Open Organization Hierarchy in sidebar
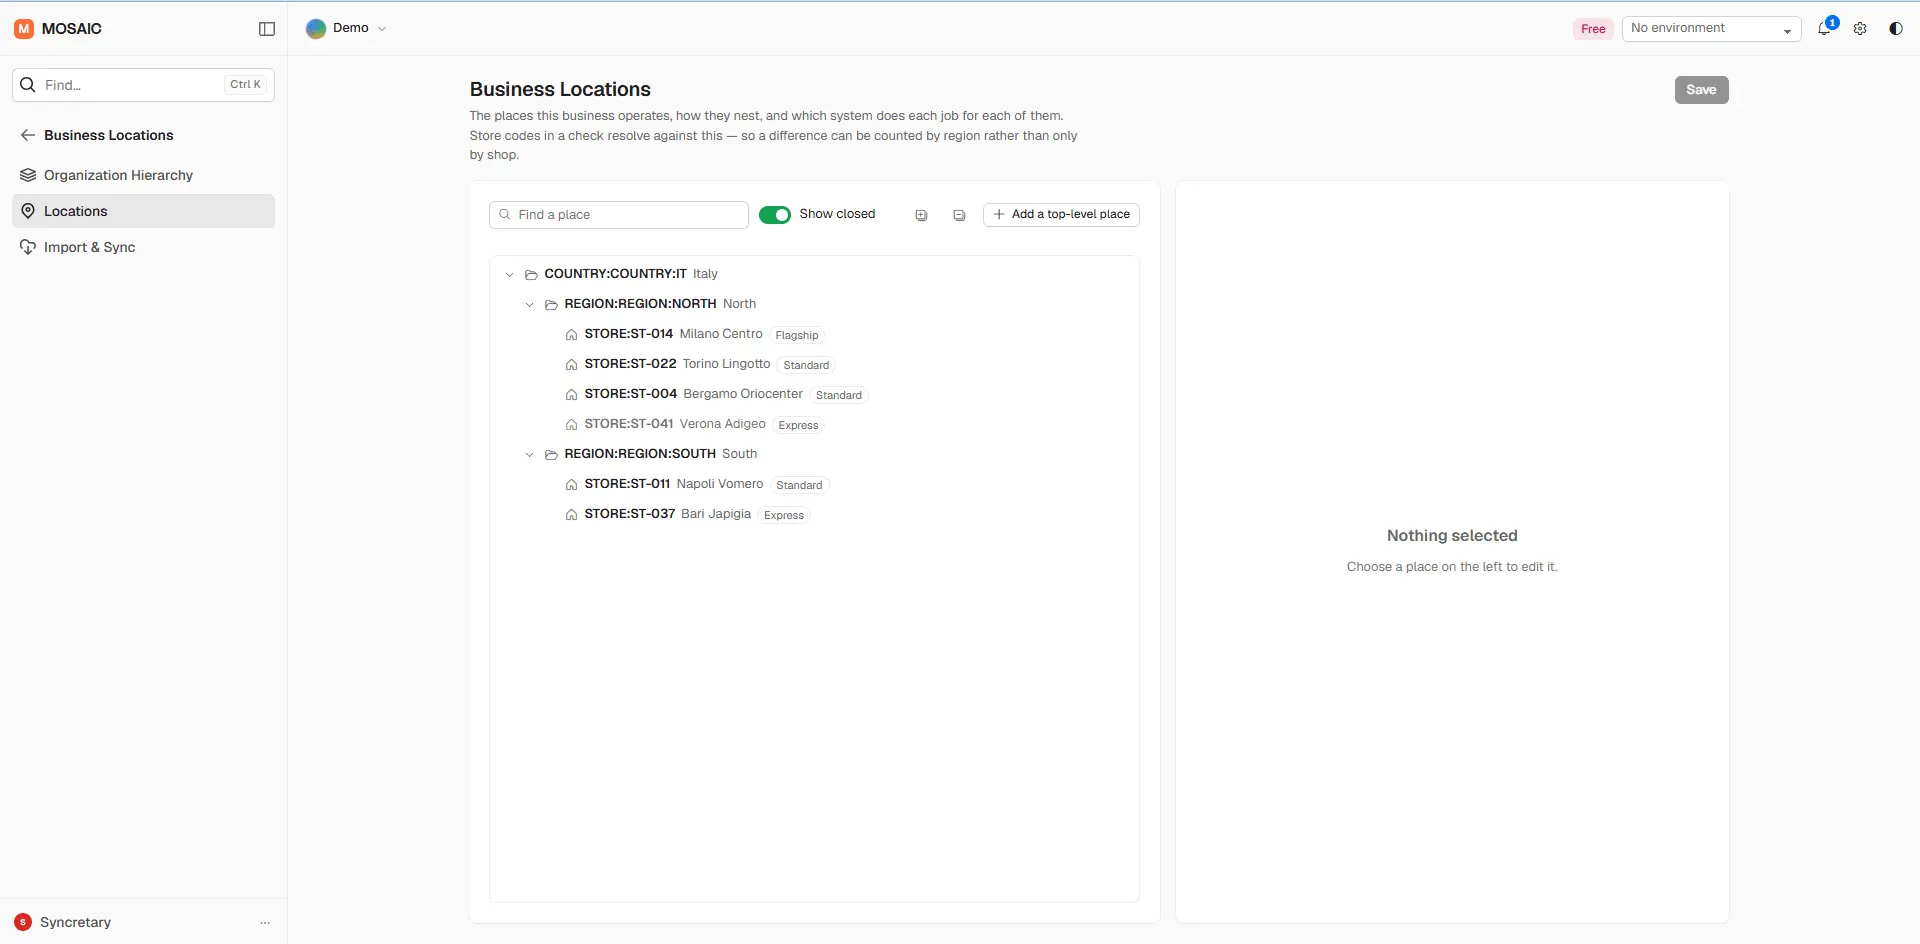The width and height of the screenshot is (1920, 944). pos(143,175)
